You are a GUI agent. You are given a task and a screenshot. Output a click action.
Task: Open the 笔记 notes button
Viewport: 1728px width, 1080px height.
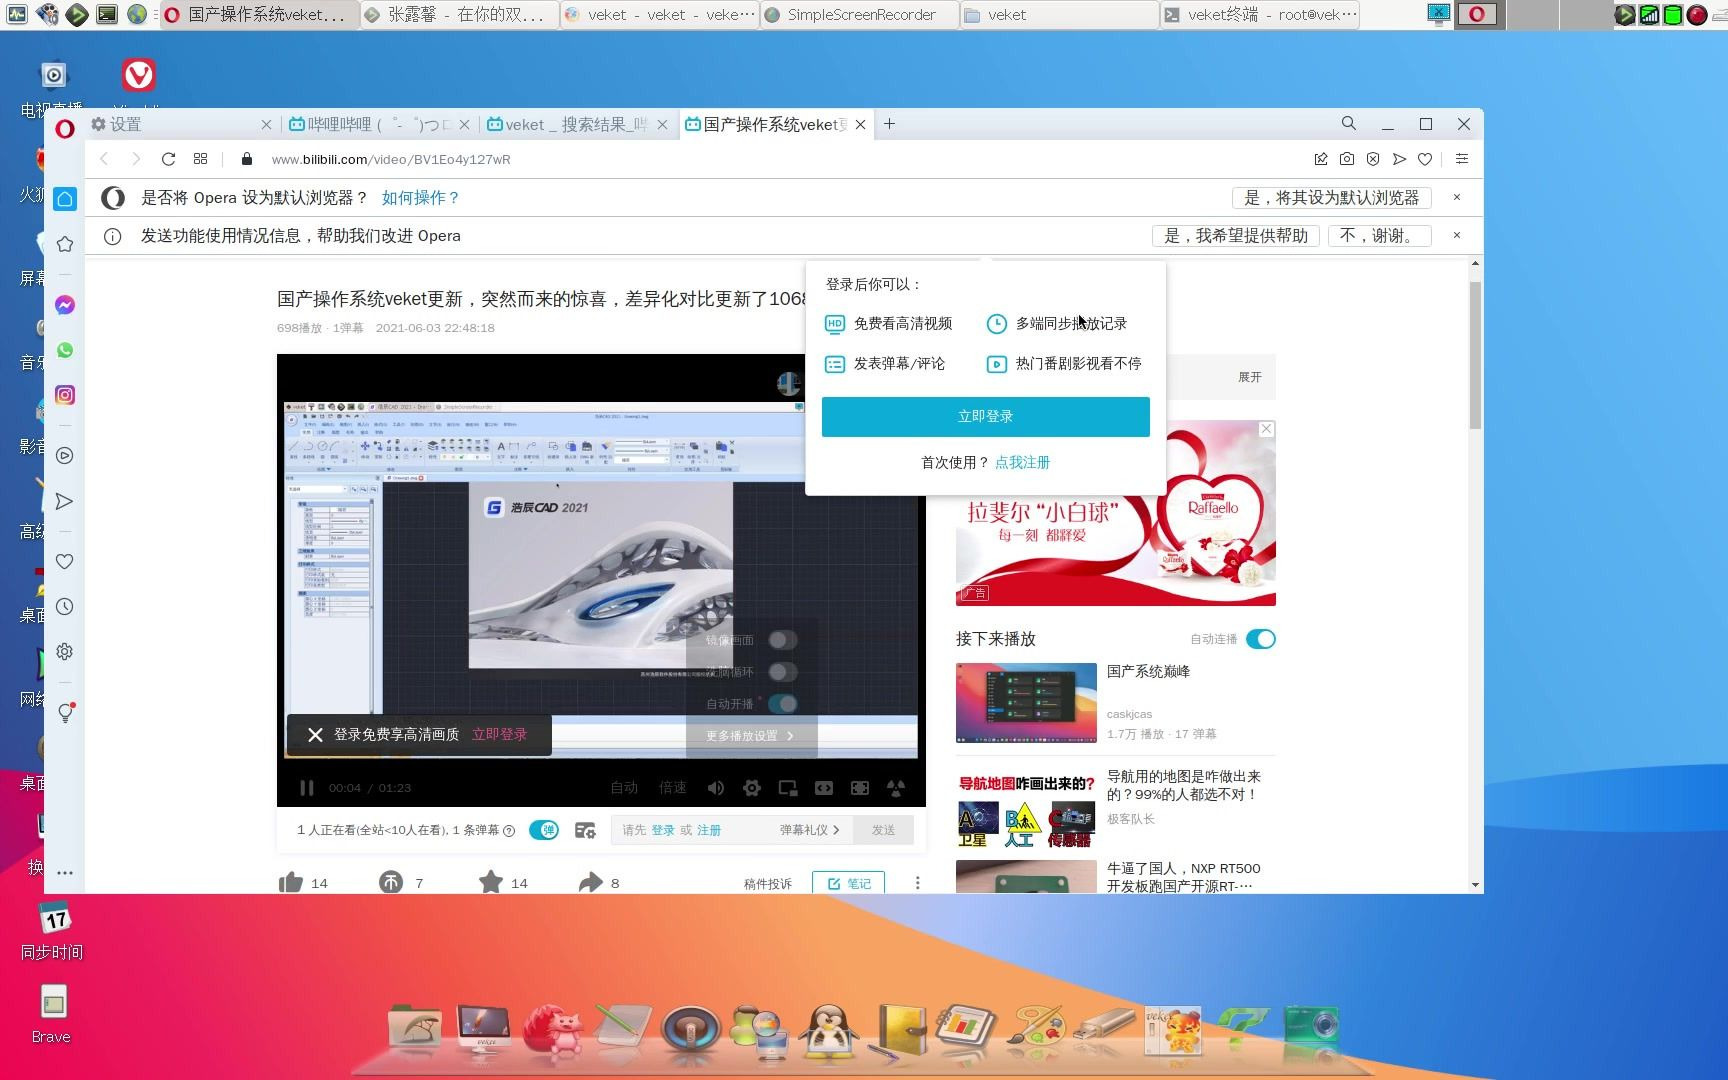point(848,883)
